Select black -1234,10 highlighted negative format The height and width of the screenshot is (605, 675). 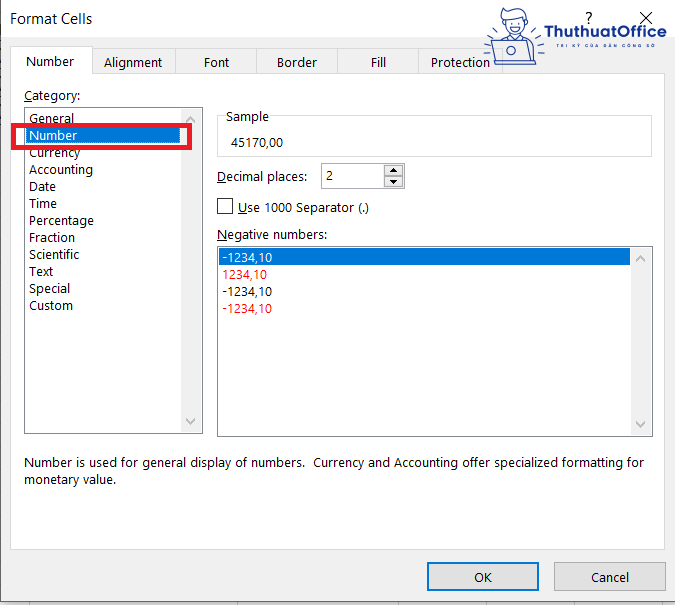(x=424, y=257)
